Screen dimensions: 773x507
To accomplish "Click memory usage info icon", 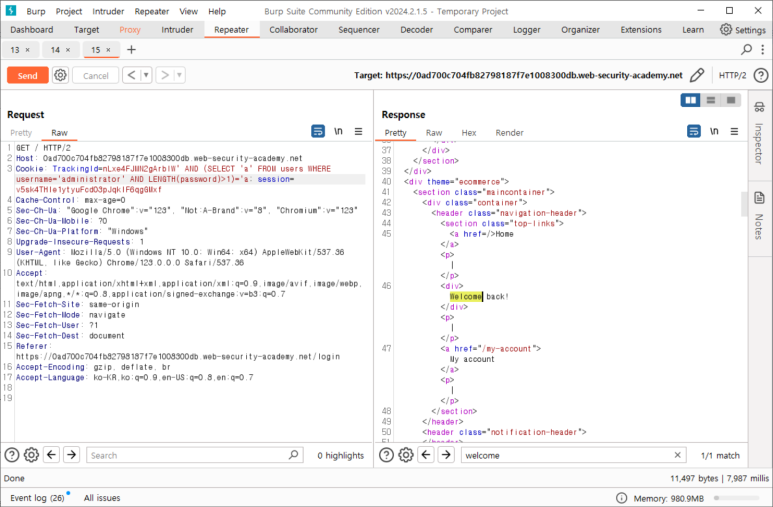I will point(622,498).
